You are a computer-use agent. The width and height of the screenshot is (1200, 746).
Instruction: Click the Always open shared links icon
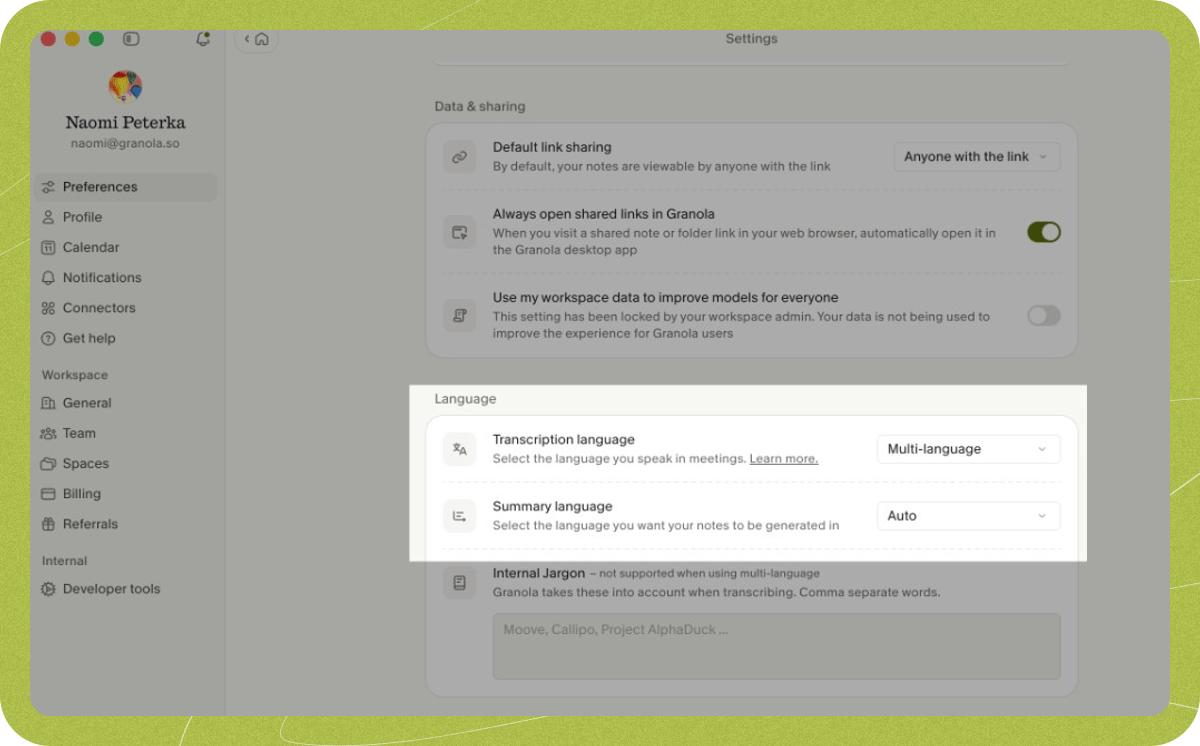click(460, 232)
